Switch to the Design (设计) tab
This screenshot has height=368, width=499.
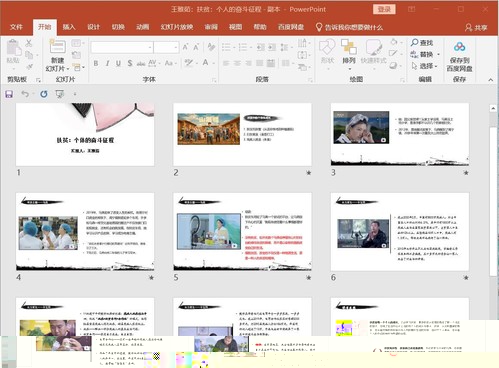pos(93,27)
